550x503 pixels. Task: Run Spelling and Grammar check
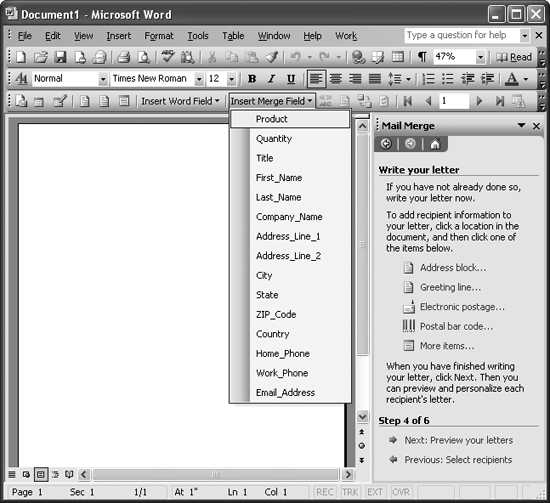[168, 57]
